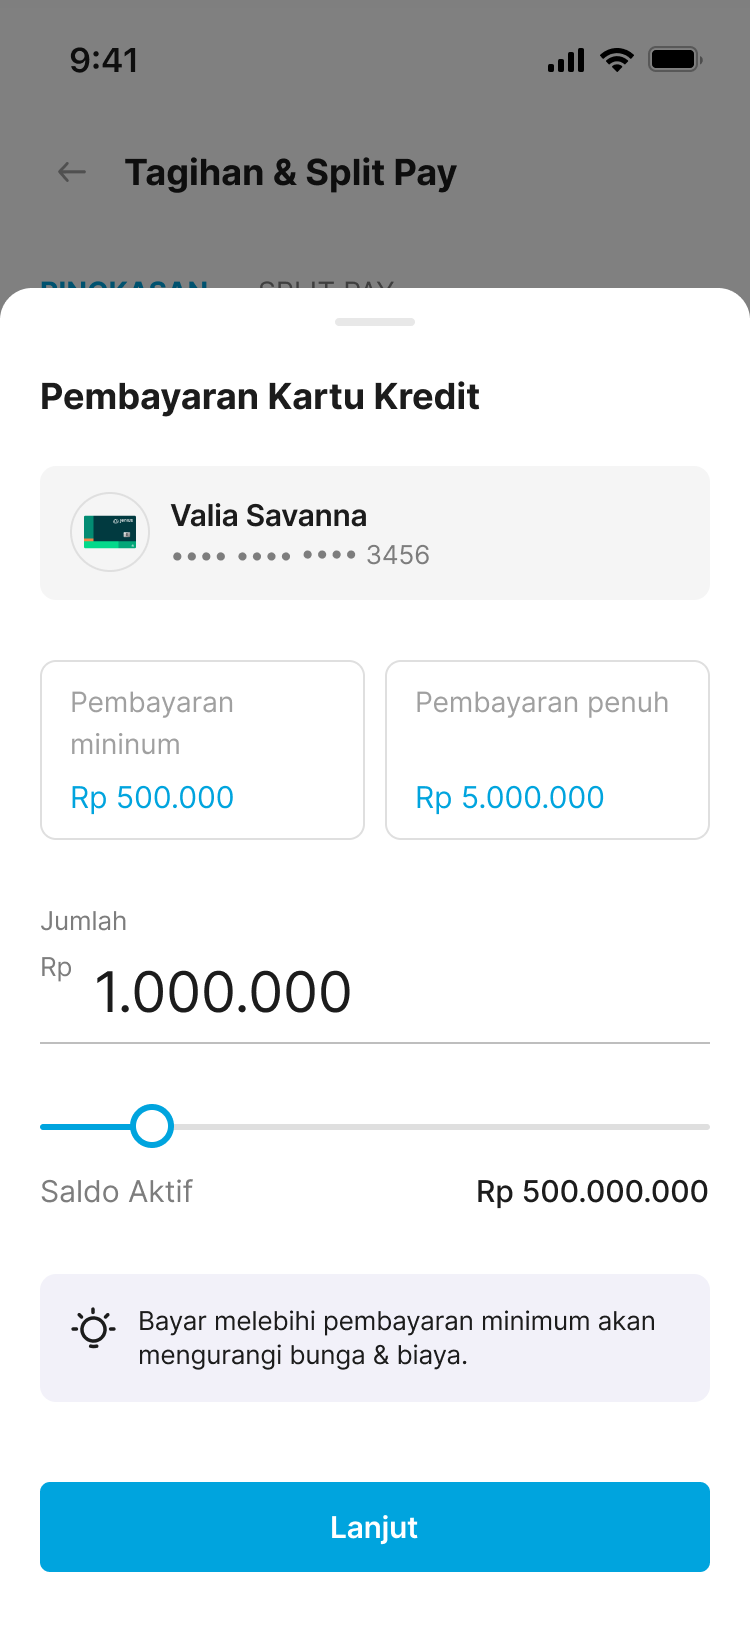Select the Pembayaran penuh option
This screenshot has width=750, height=1632.
click(547, 749)
